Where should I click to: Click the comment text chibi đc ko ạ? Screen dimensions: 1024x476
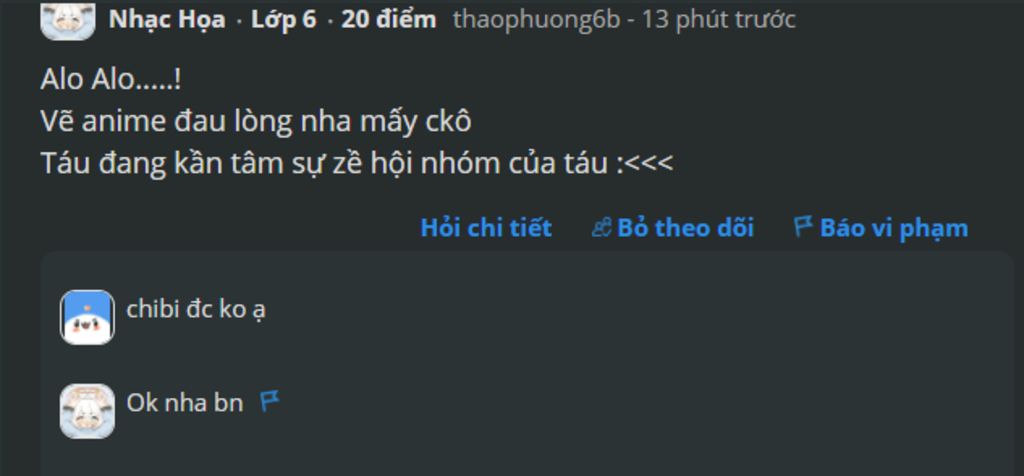pyautogui.click(x=196, y=310)
